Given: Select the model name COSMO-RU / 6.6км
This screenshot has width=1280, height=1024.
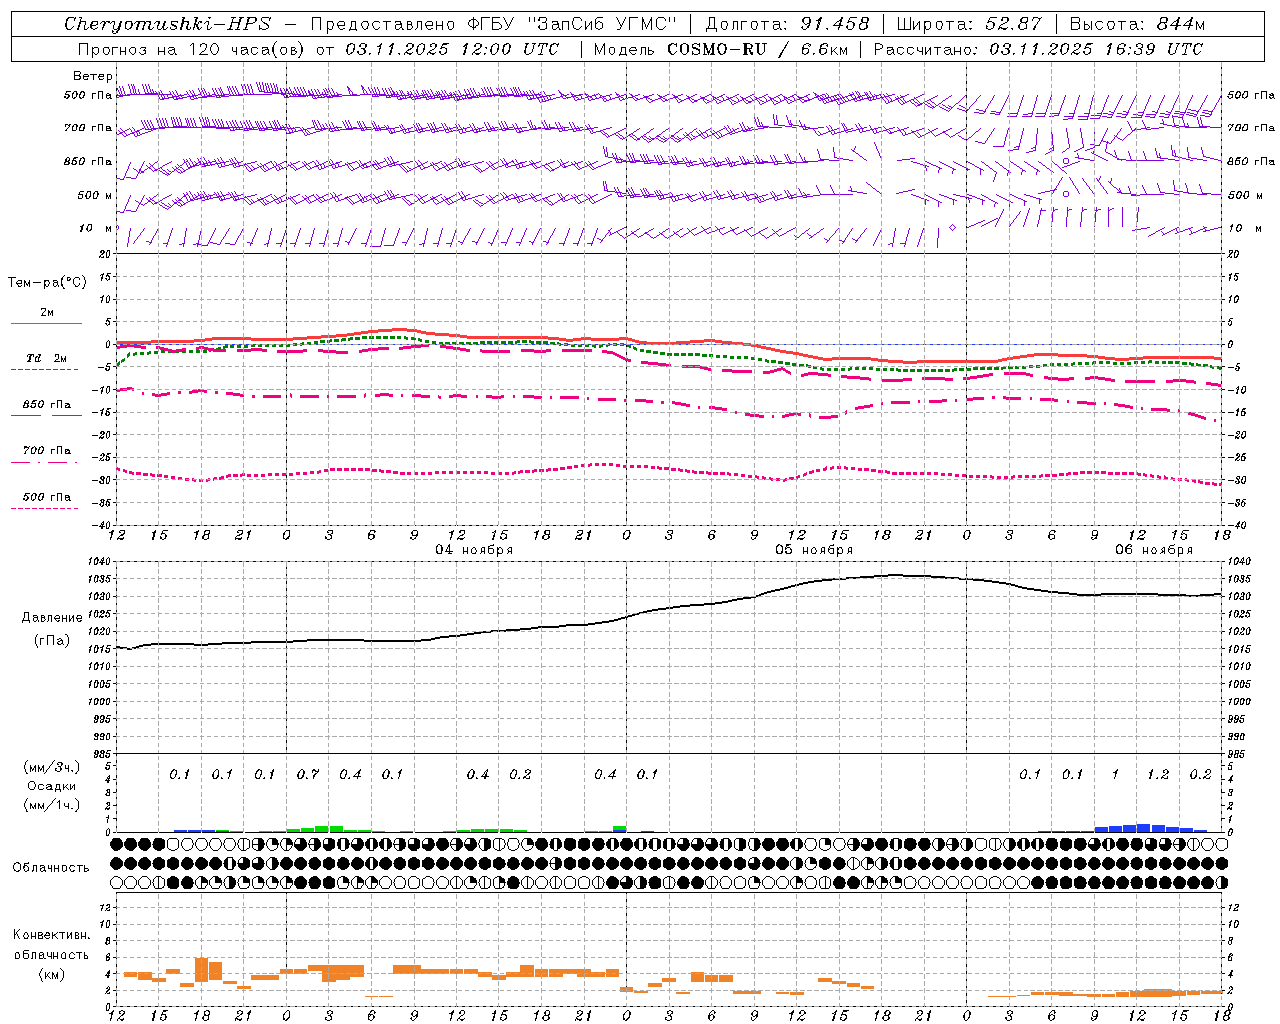Looking at the screenshot, I should point(756,49).
